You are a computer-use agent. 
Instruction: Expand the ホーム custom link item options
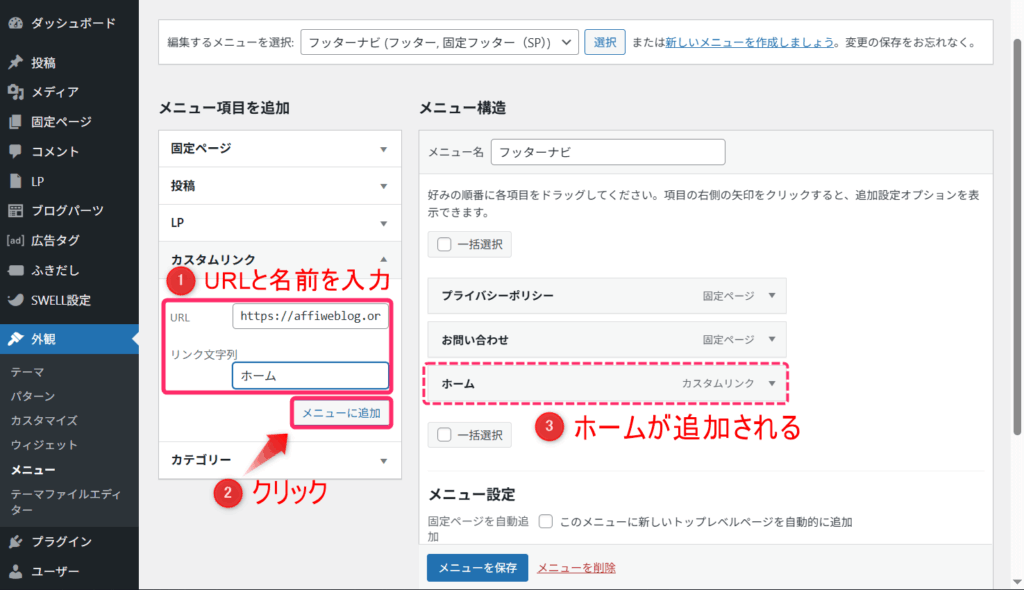click(x=772, y=384)
